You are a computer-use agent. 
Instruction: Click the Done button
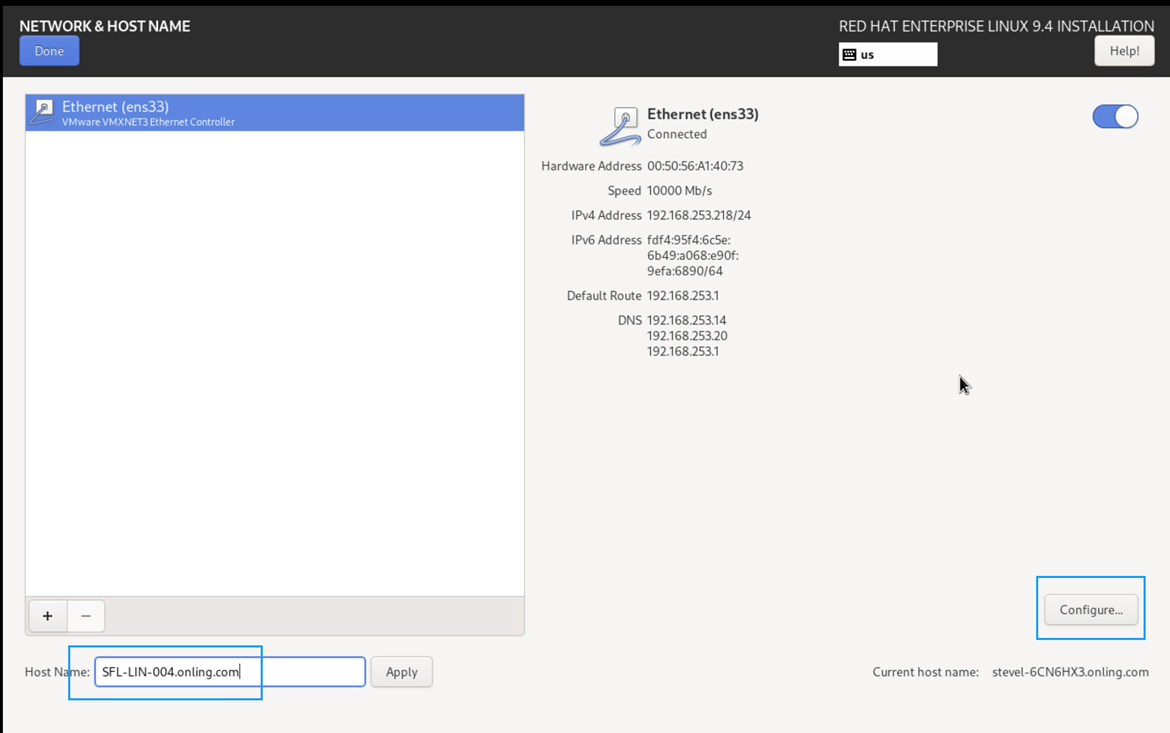click(49, 51)
